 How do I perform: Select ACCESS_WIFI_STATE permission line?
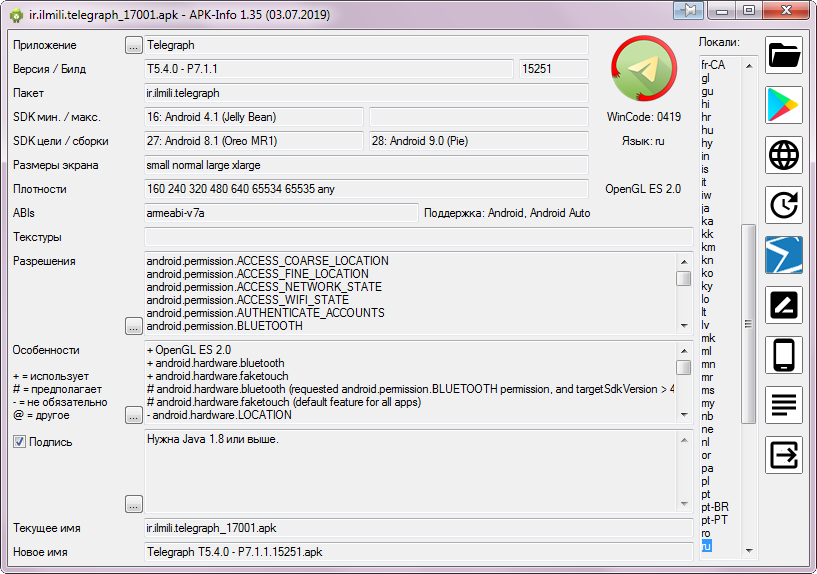coord(247,300)
